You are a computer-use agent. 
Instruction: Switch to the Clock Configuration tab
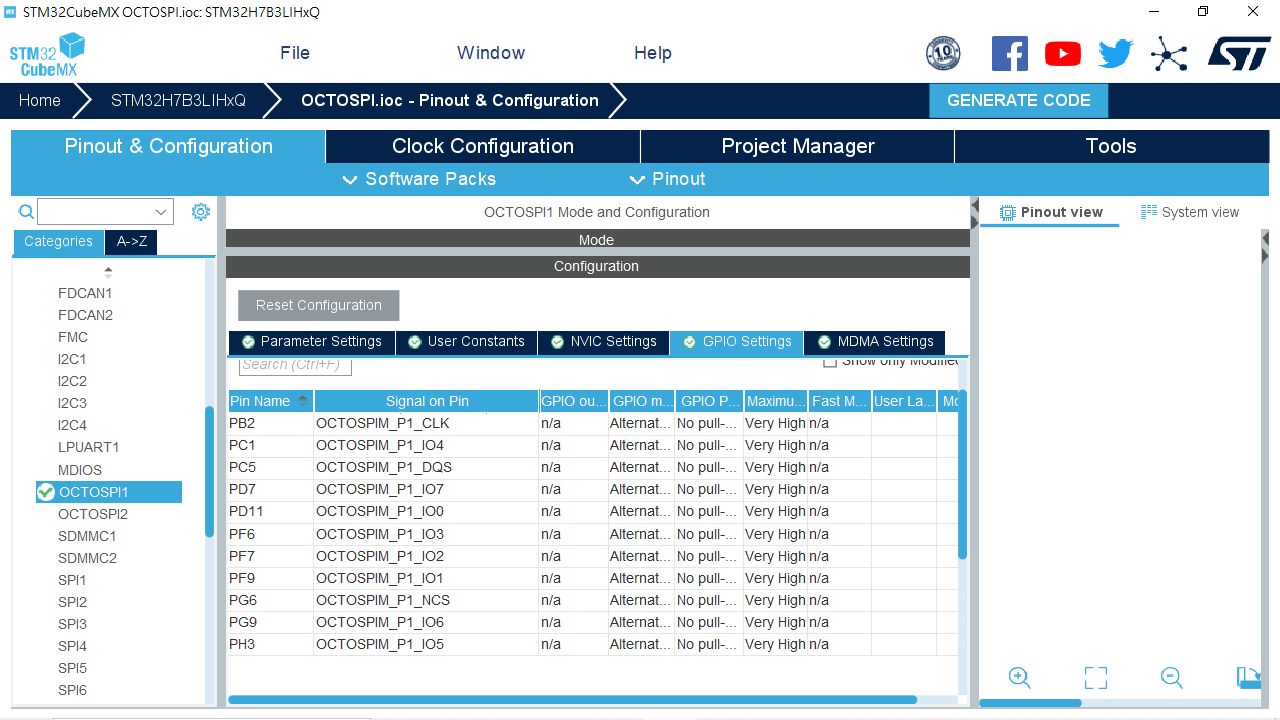[x=483, y=146]
